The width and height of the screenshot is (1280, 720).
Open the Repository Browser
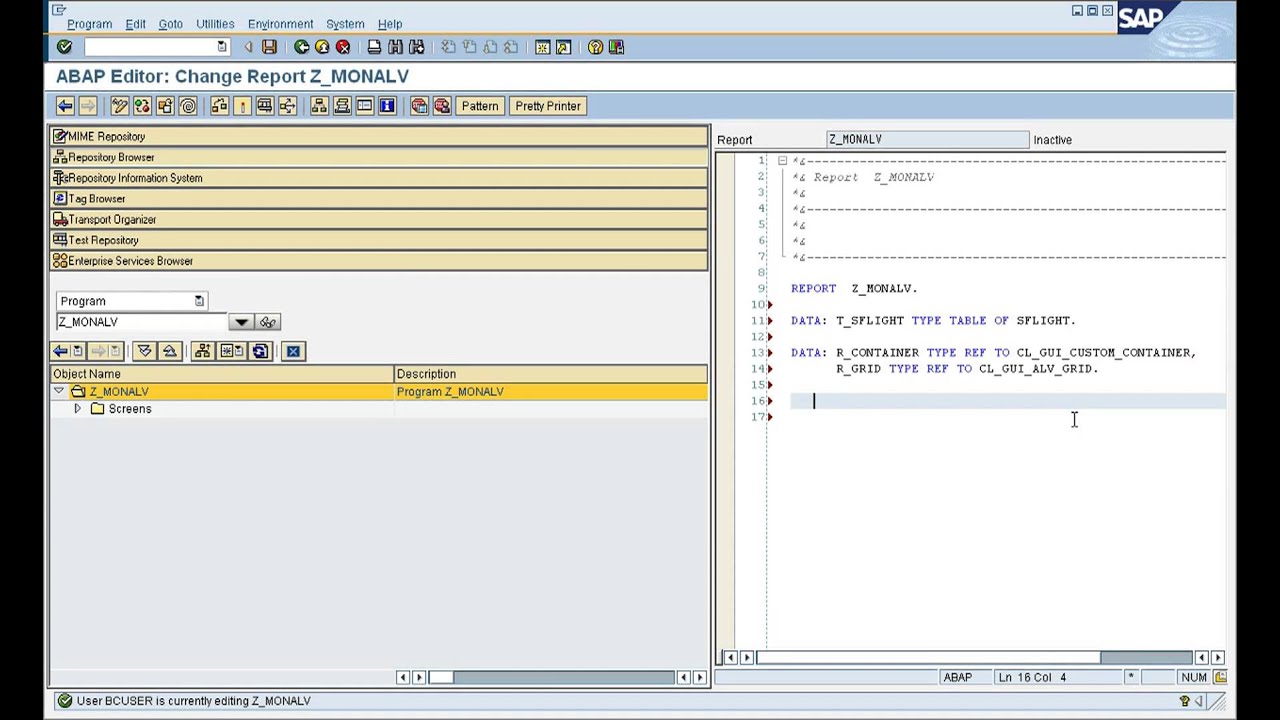tap(379, 157)
